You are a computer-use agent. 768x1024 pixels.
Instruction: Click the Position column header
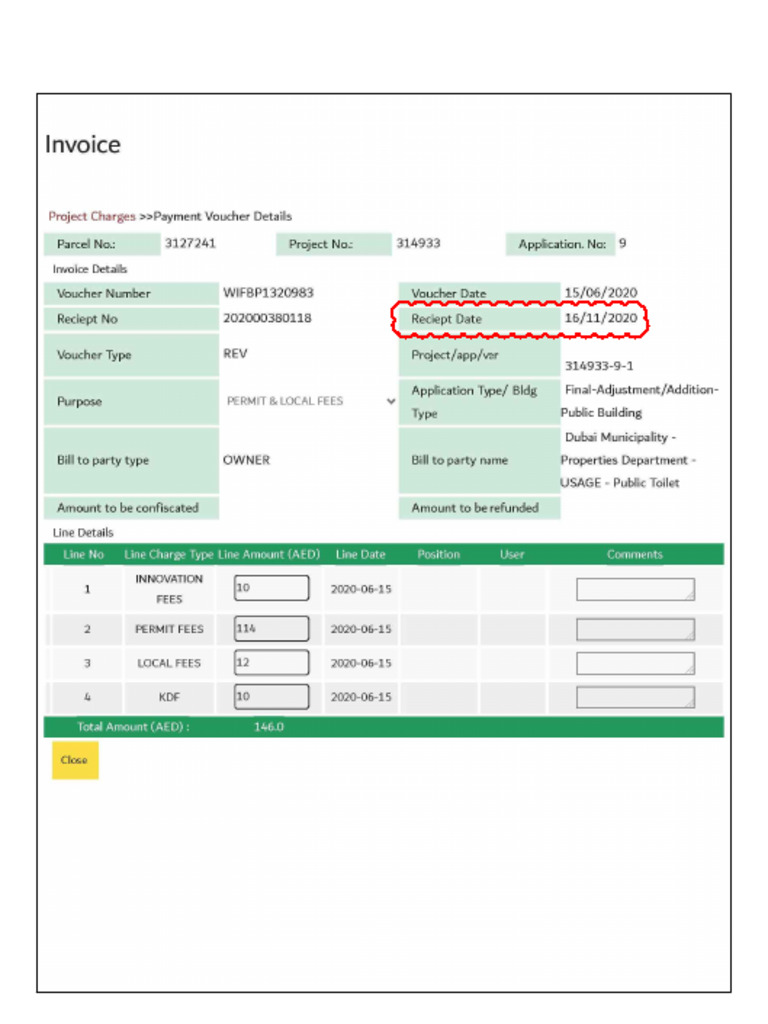point(439,554)
